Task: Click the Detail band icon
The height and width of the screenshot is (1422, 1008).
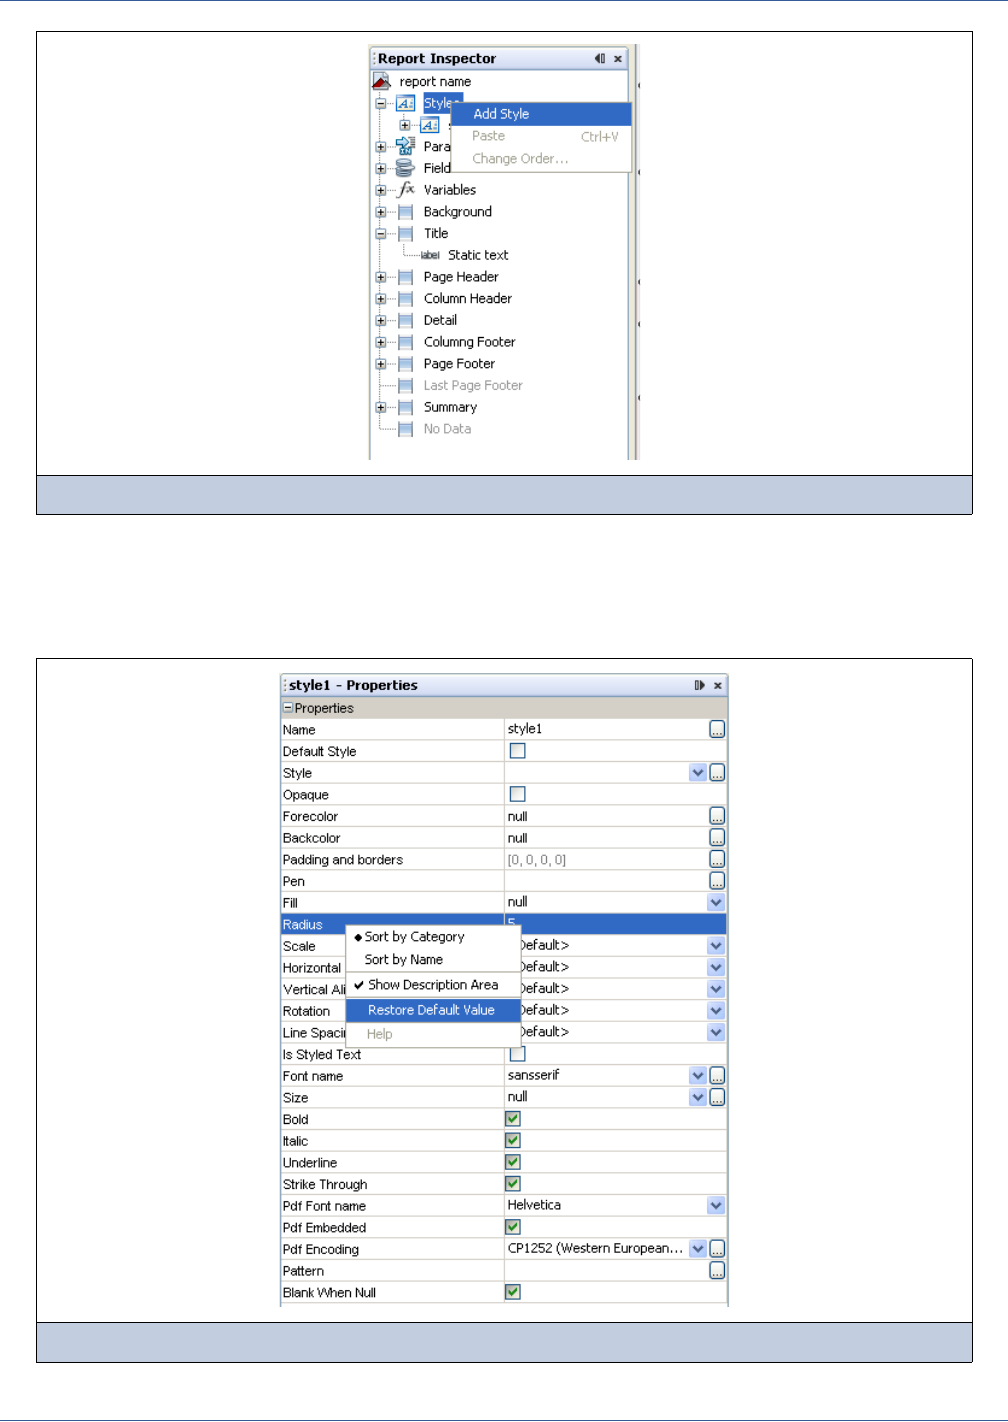Action: click(406, 321)
